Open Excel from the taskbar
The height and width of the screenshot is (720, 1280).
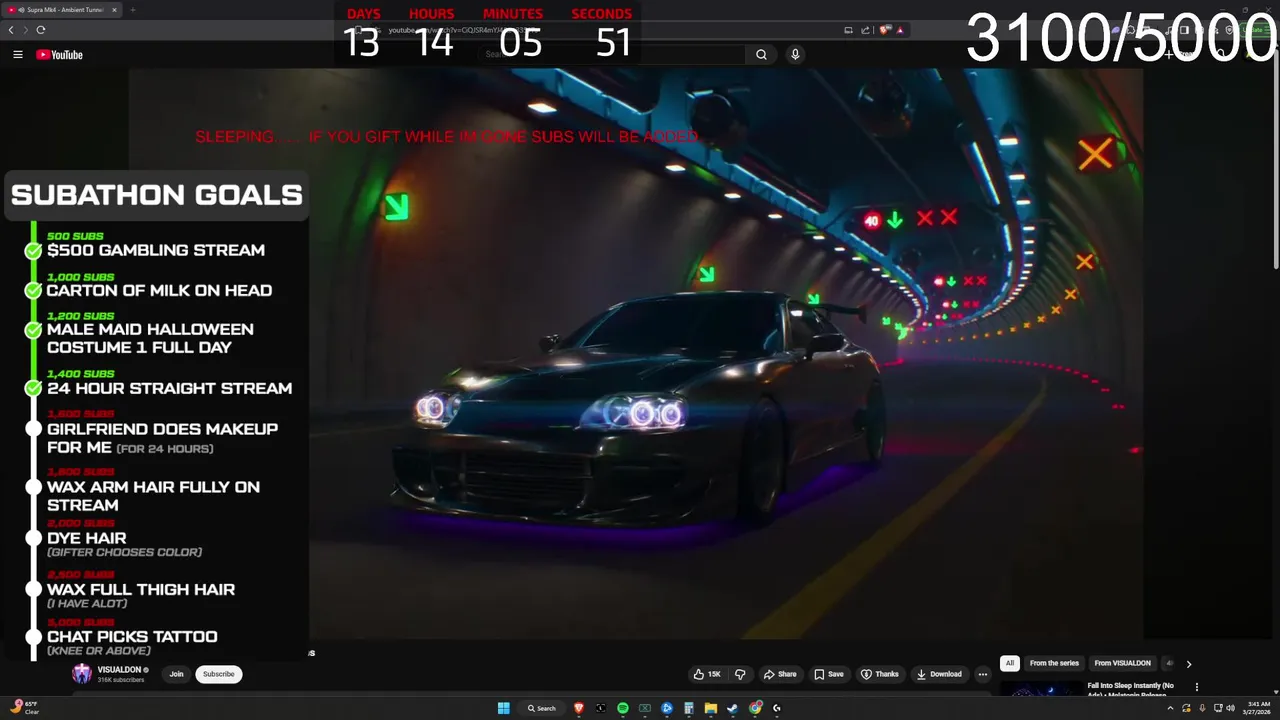(644, 708)
